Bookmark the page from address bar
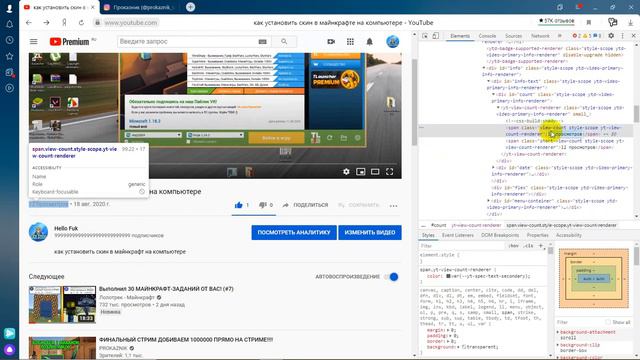 click(x=589, y=22)
